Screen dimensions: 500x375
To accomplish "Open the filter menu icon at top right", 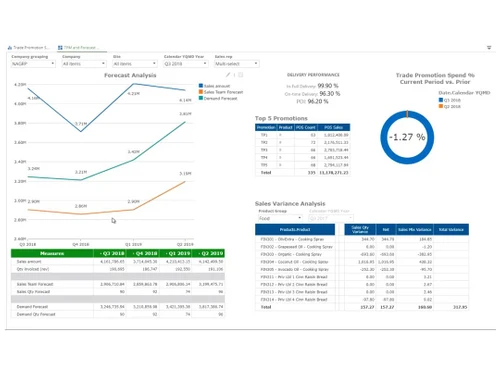I will (x=489, y=48).
